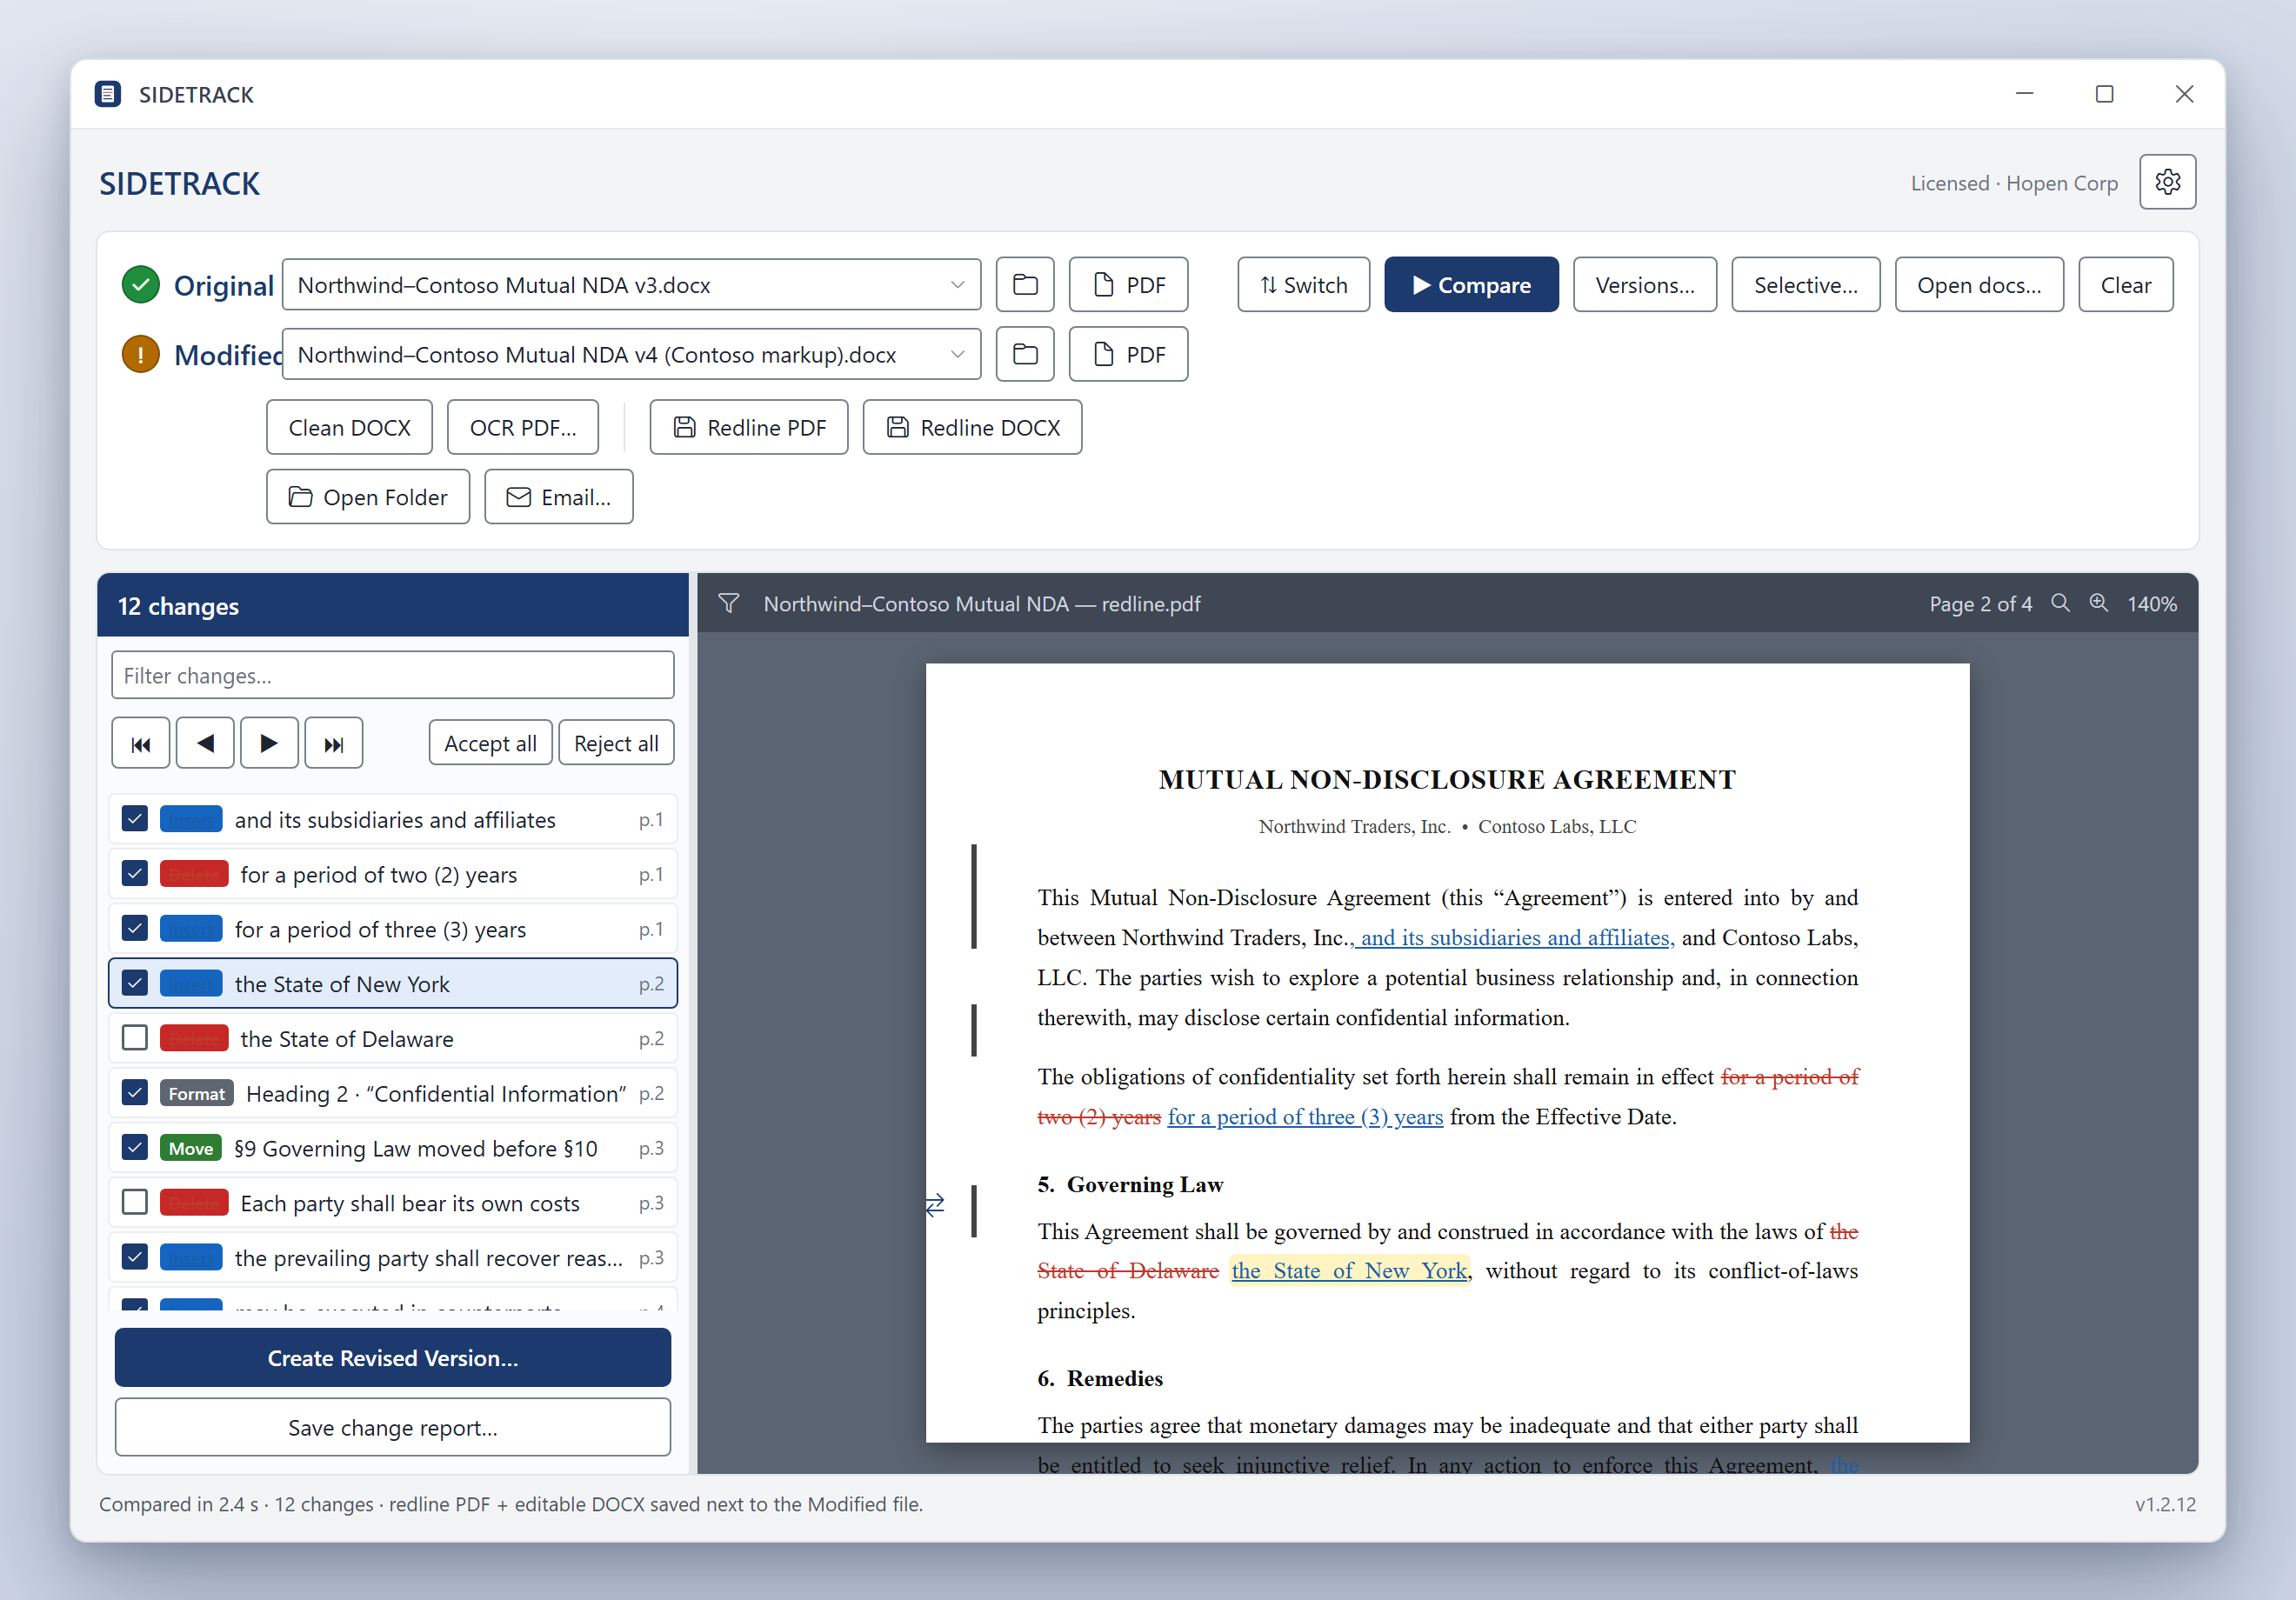The width and height of the screenshot is (2296, 1600).
Task: Click PDF button in Modified row
Action: 1128,354
